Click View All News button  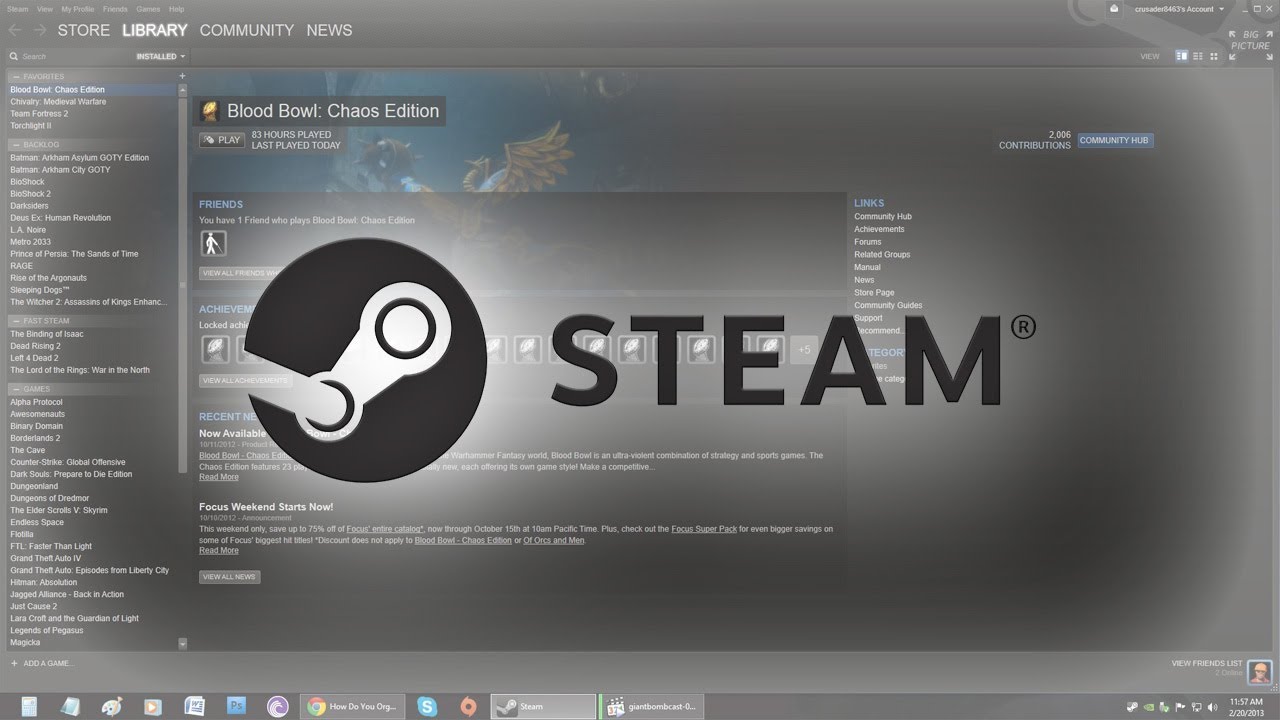pyautogui.click(x=229, y=577)
